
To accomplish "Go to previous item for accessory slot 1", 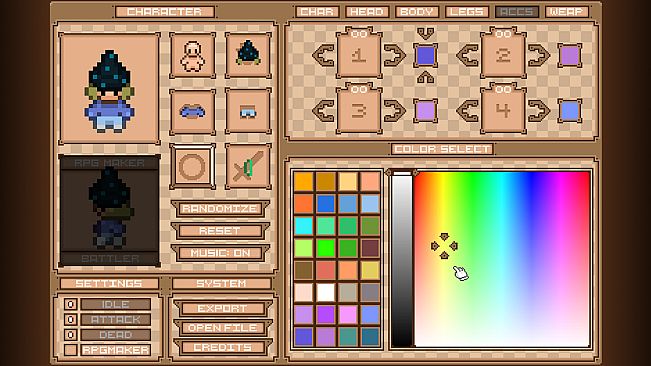I will [323, 56].
